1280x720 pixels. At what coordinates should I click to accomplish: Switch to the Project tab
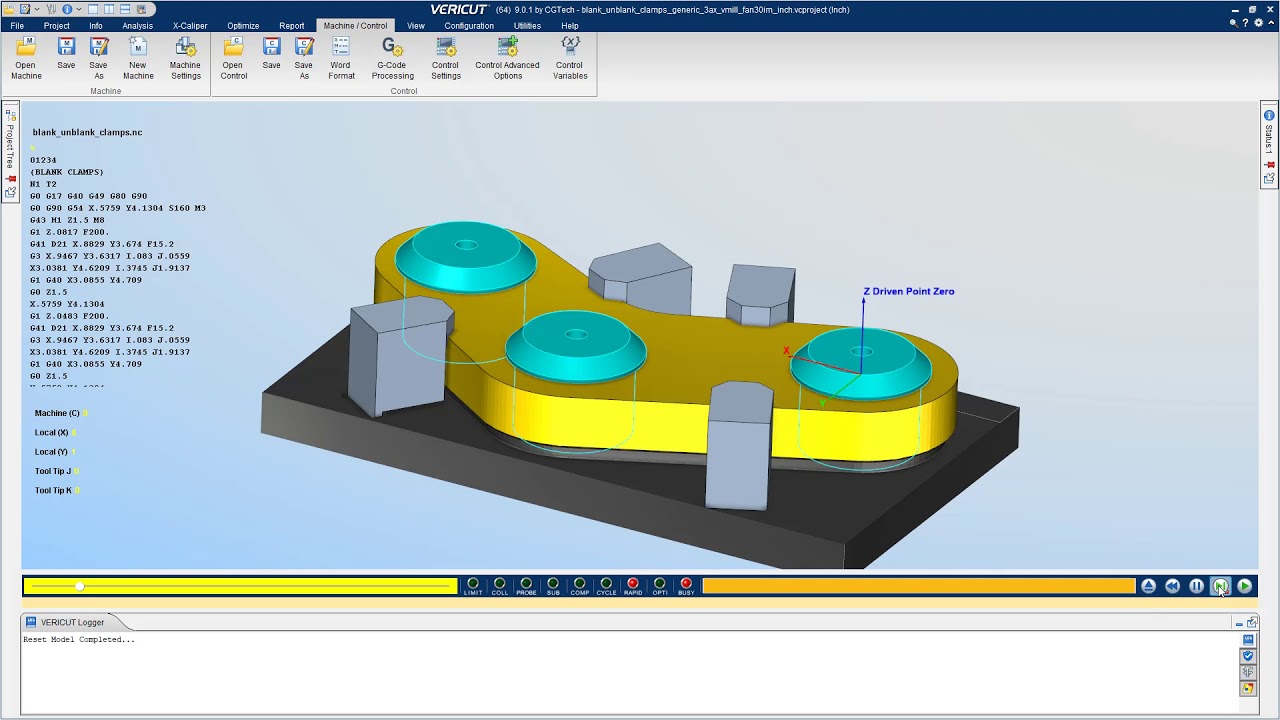coord(57,26)
